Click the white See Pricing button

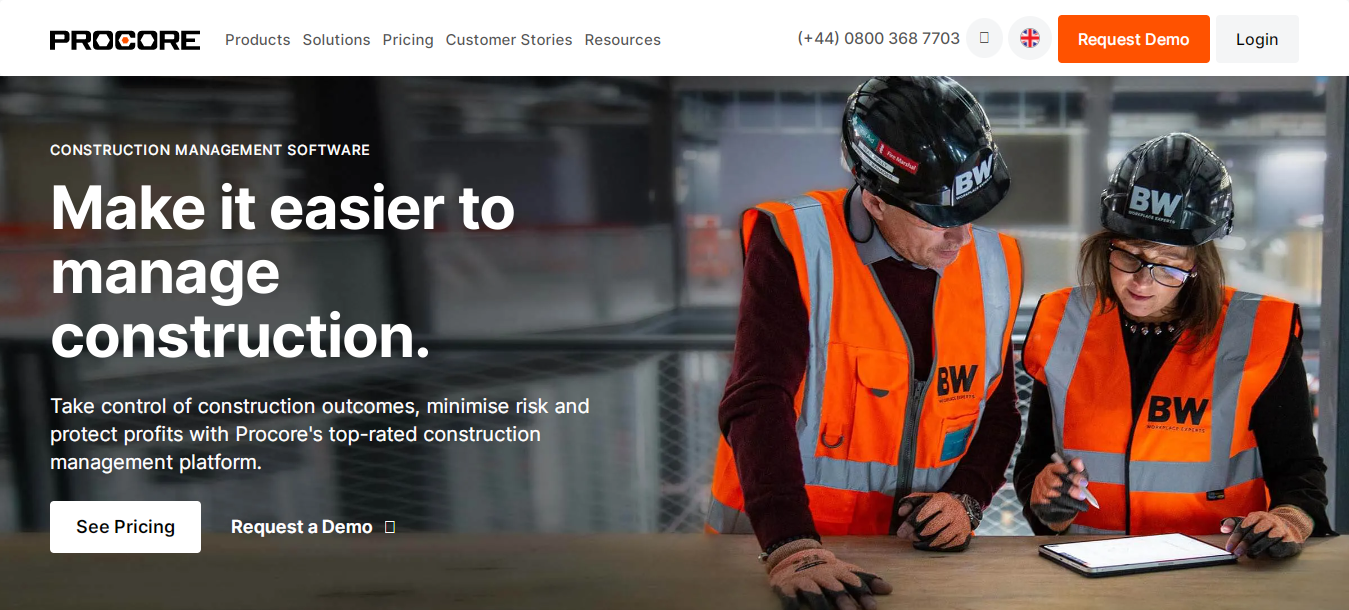[126, 527]
